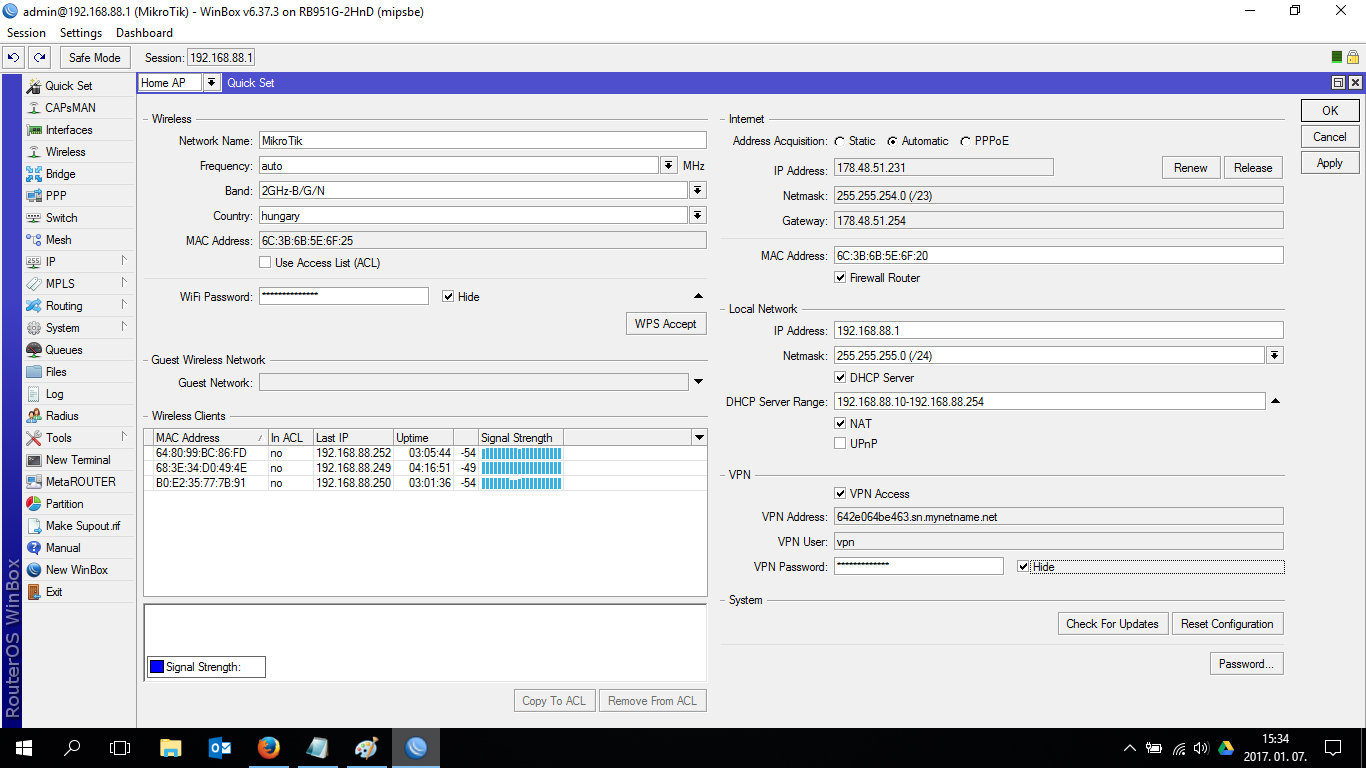Open the Home AP mode dropdown
This screenshot has height=768, width=1366.
(212, 83)
